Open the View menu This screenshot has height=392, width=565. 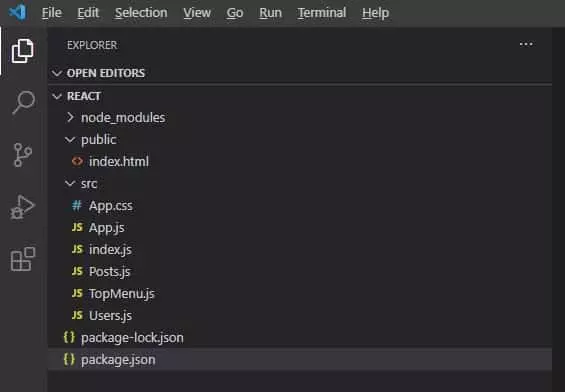[x=197, y=13]
